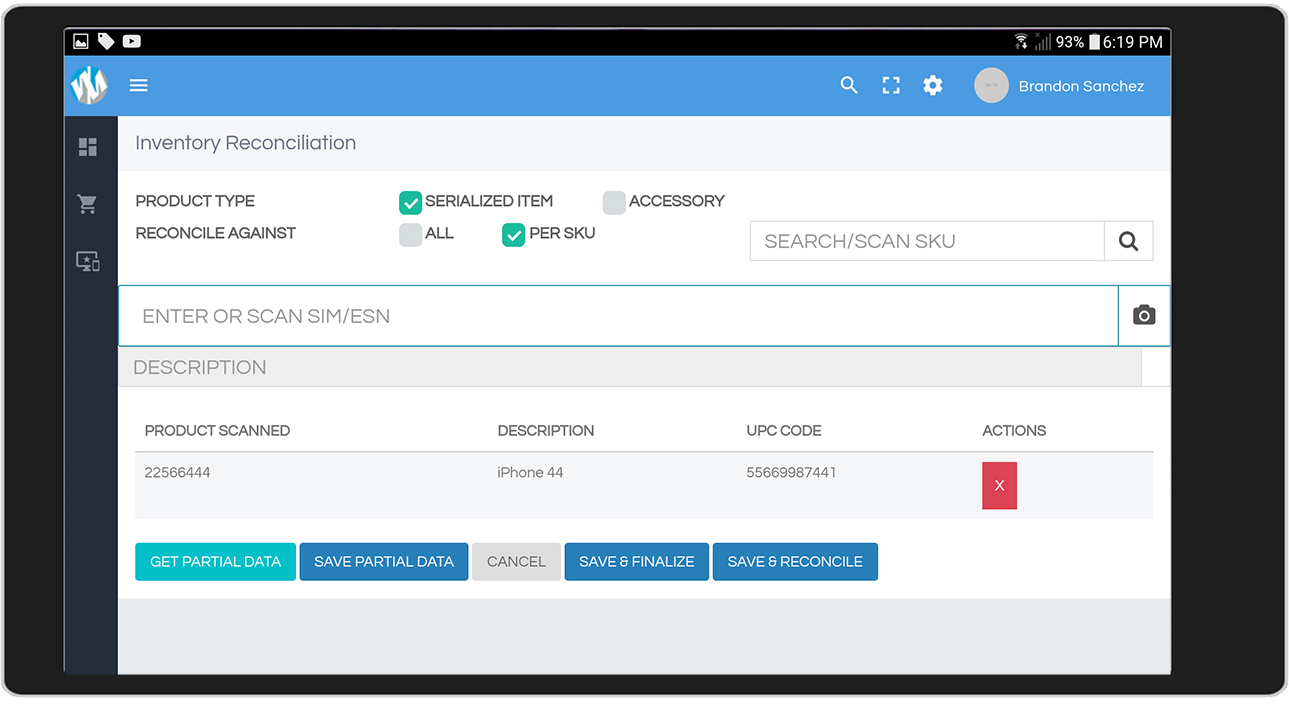Image resolution: width=1289 pixels, height=713 pixels.
Task: Open the shopping cart sidebar icon
Action: pos(88,204)
